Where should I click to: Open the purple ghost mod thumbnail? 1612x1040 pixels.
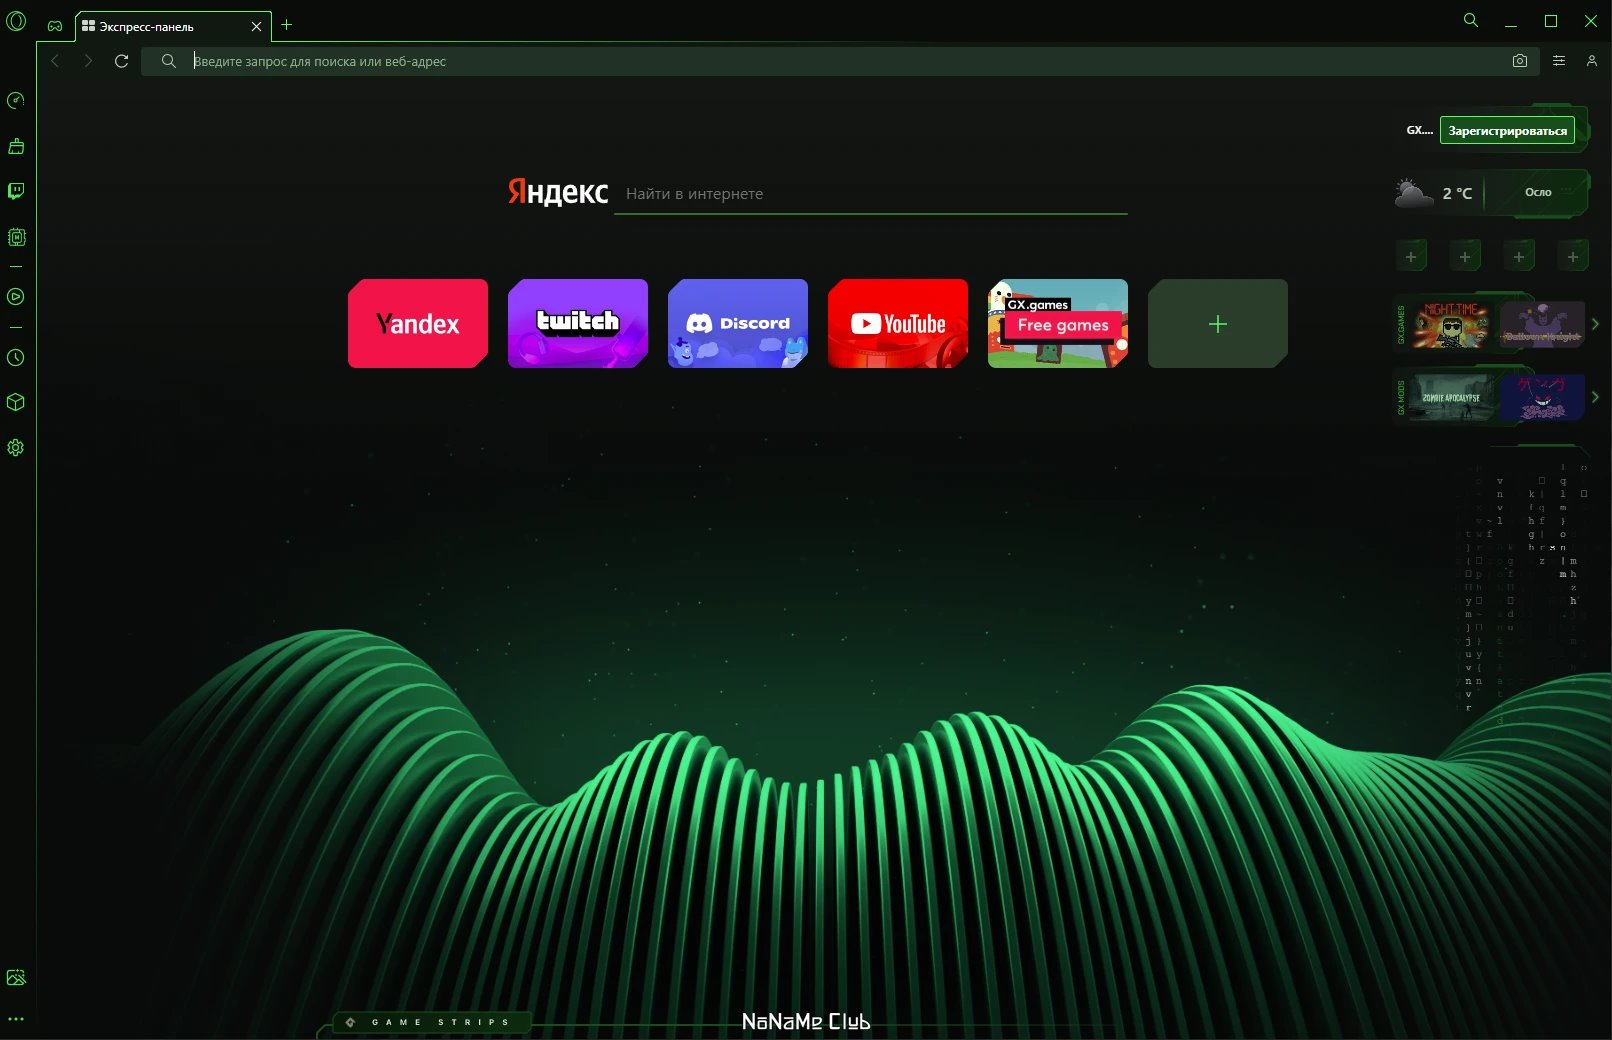[1542, 397]
